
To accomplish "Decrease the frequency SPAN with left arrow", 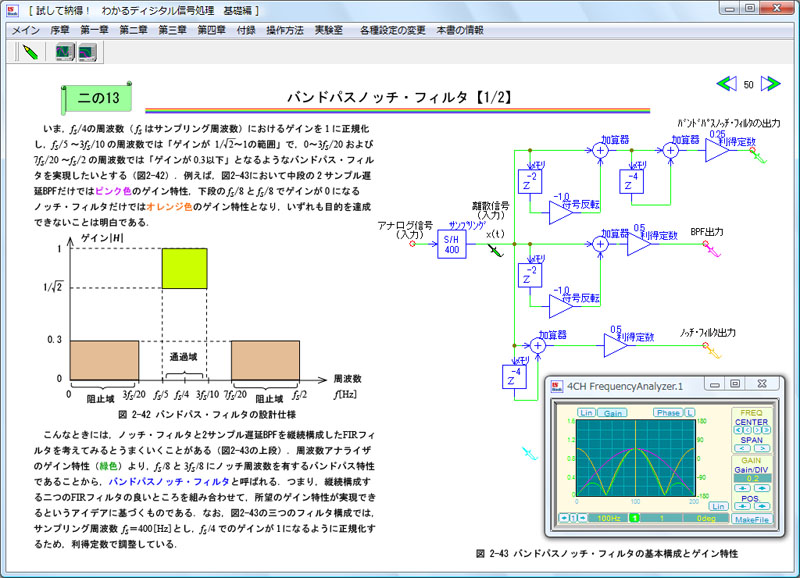I will pyautogui.click(x=741, y=448).
